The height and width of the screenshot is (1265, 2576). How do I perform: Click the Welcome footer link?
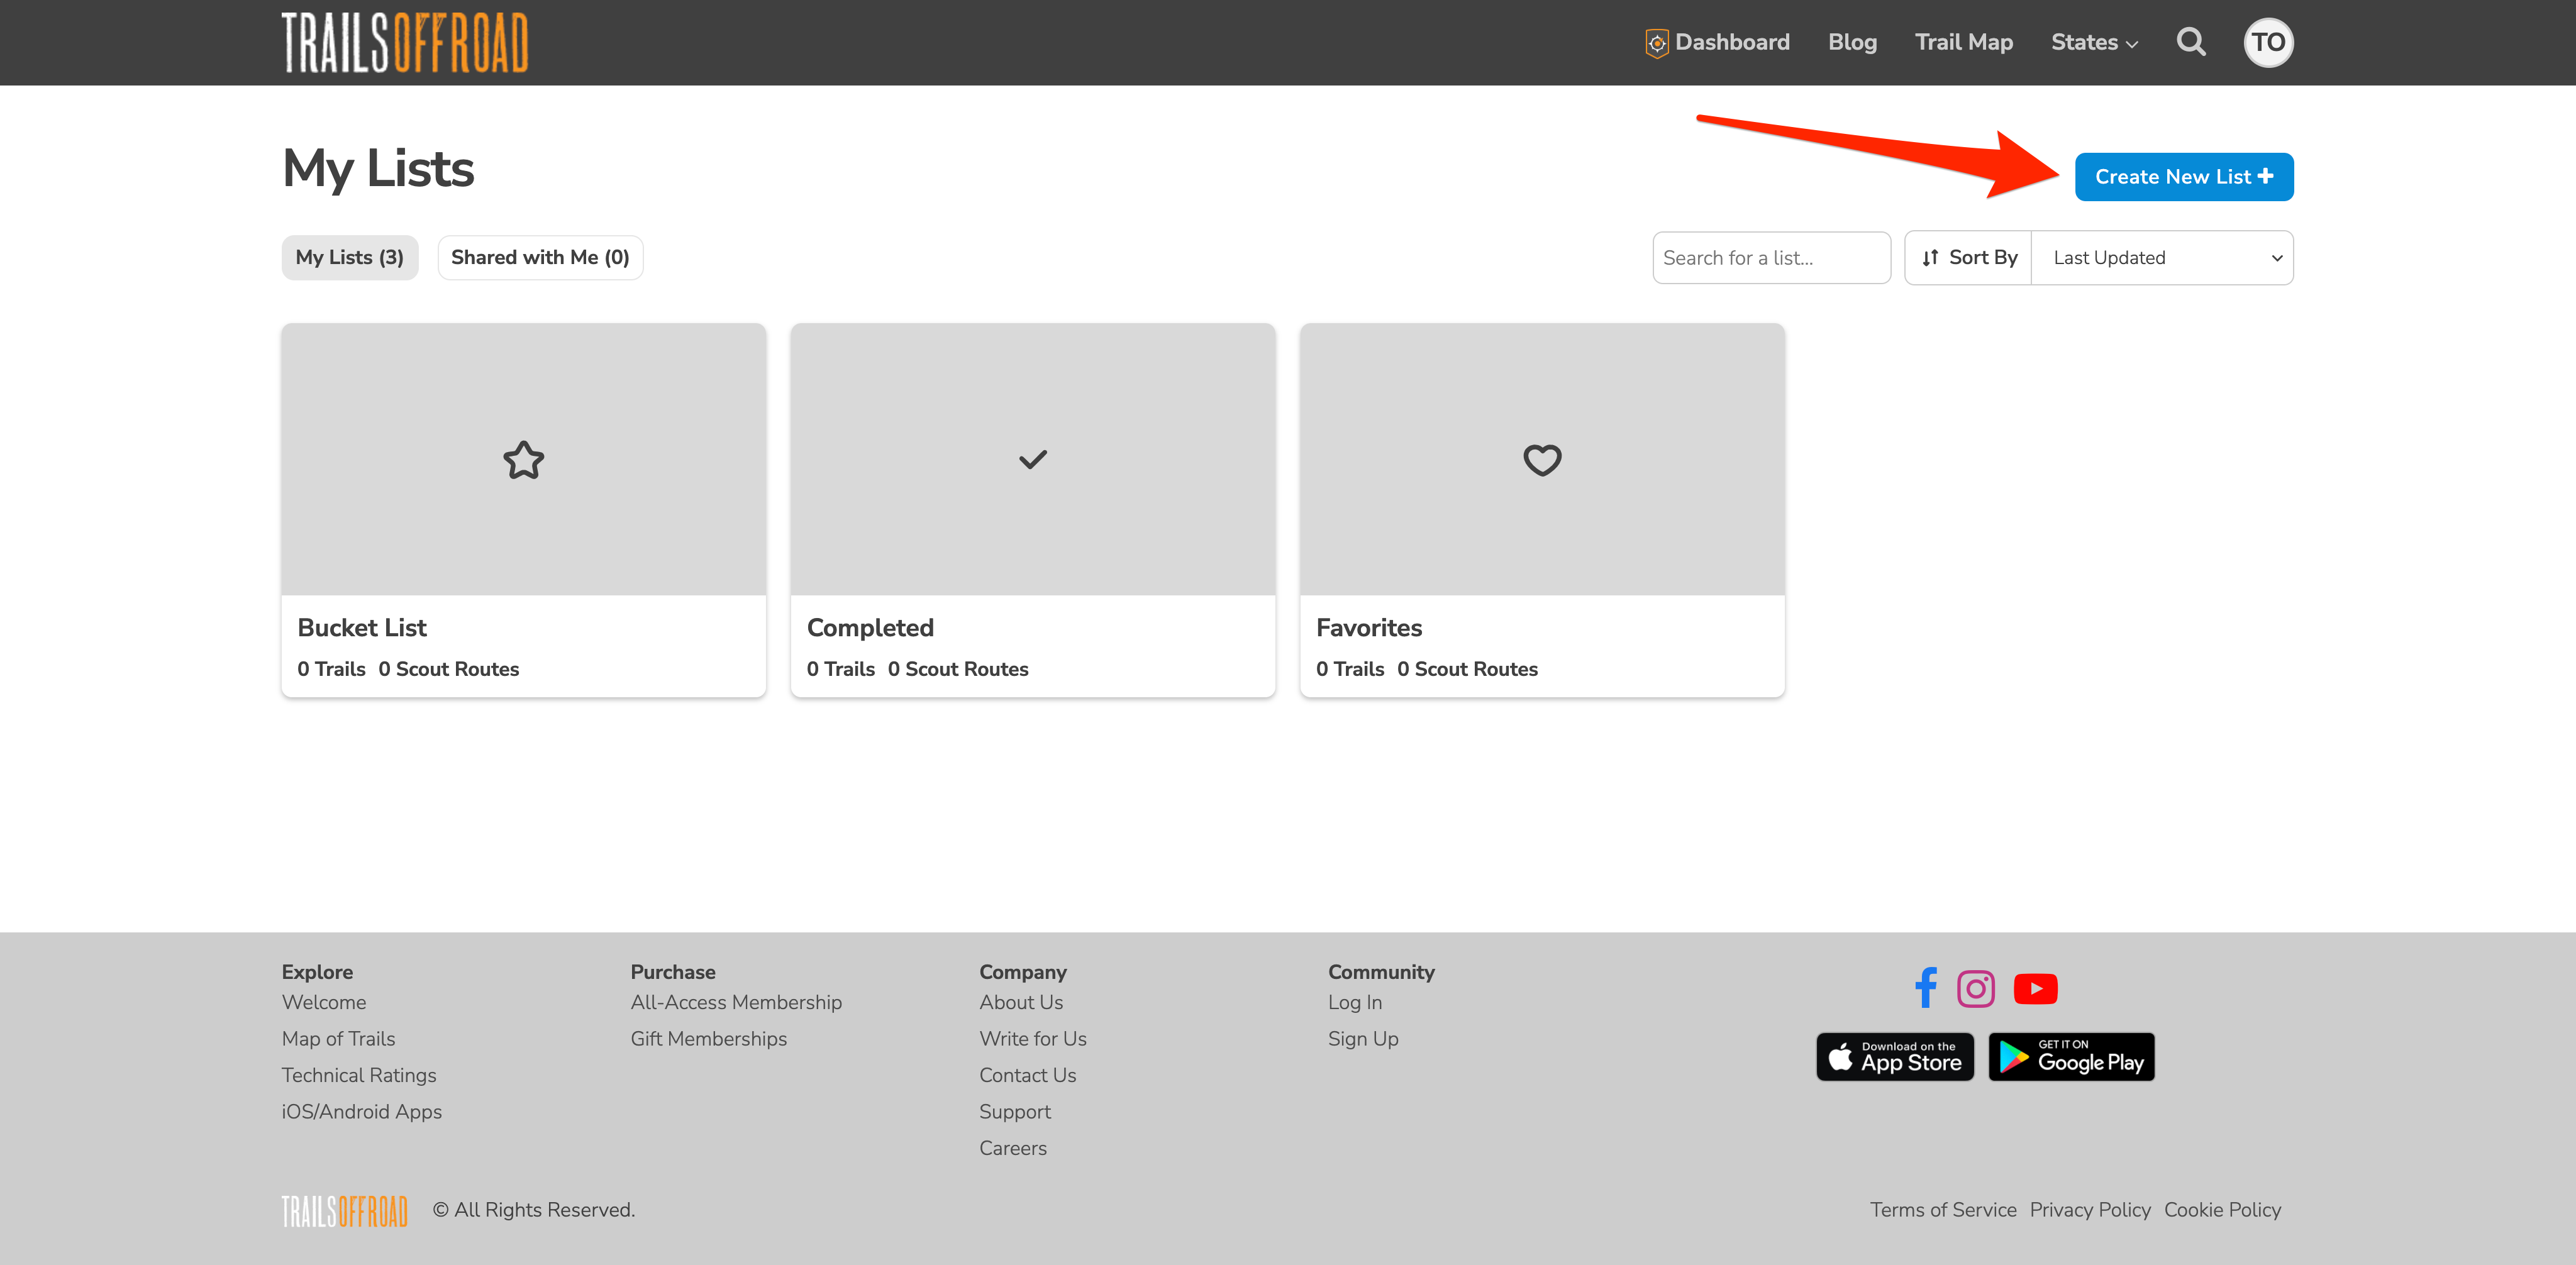324,1002
